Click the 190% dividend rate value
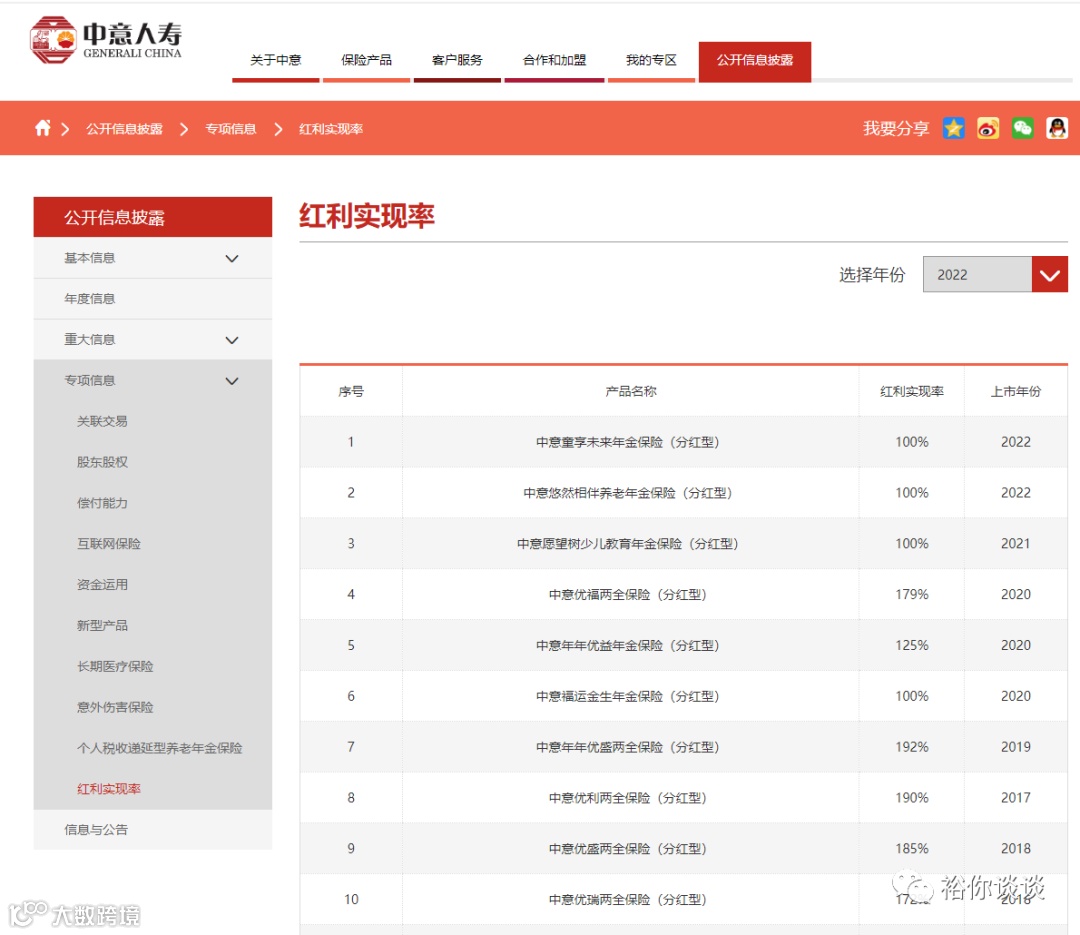The image size is (1080, 935). pyautogui.click(x=911, y=798)
